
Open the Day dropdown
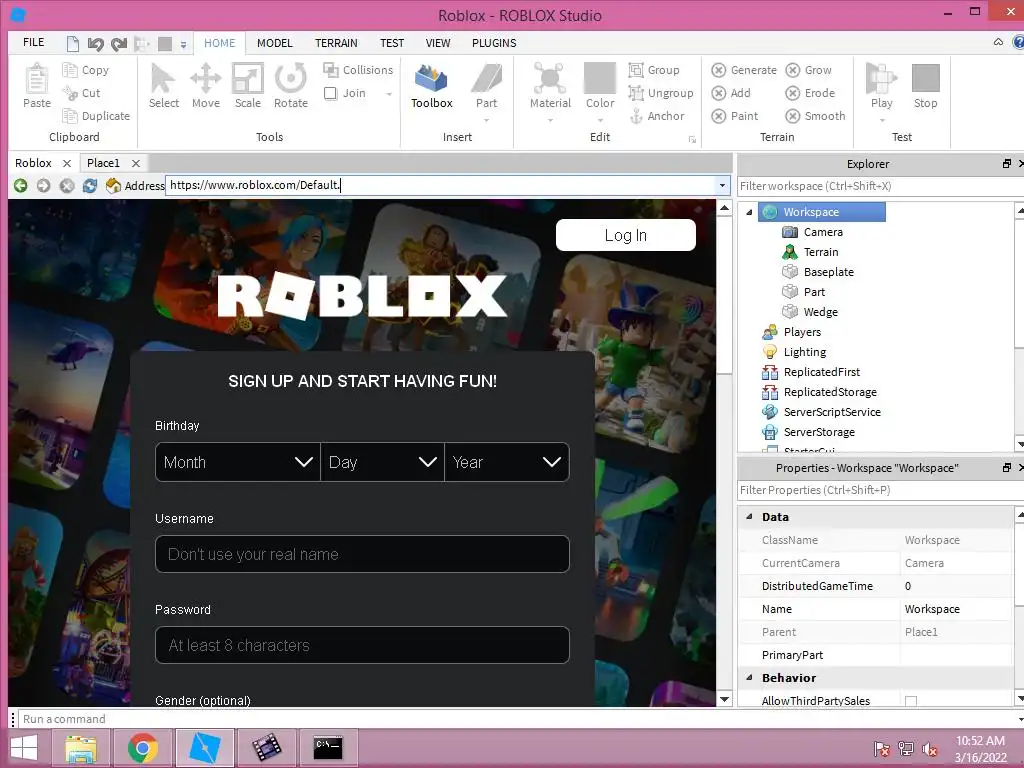click(383, 462)
